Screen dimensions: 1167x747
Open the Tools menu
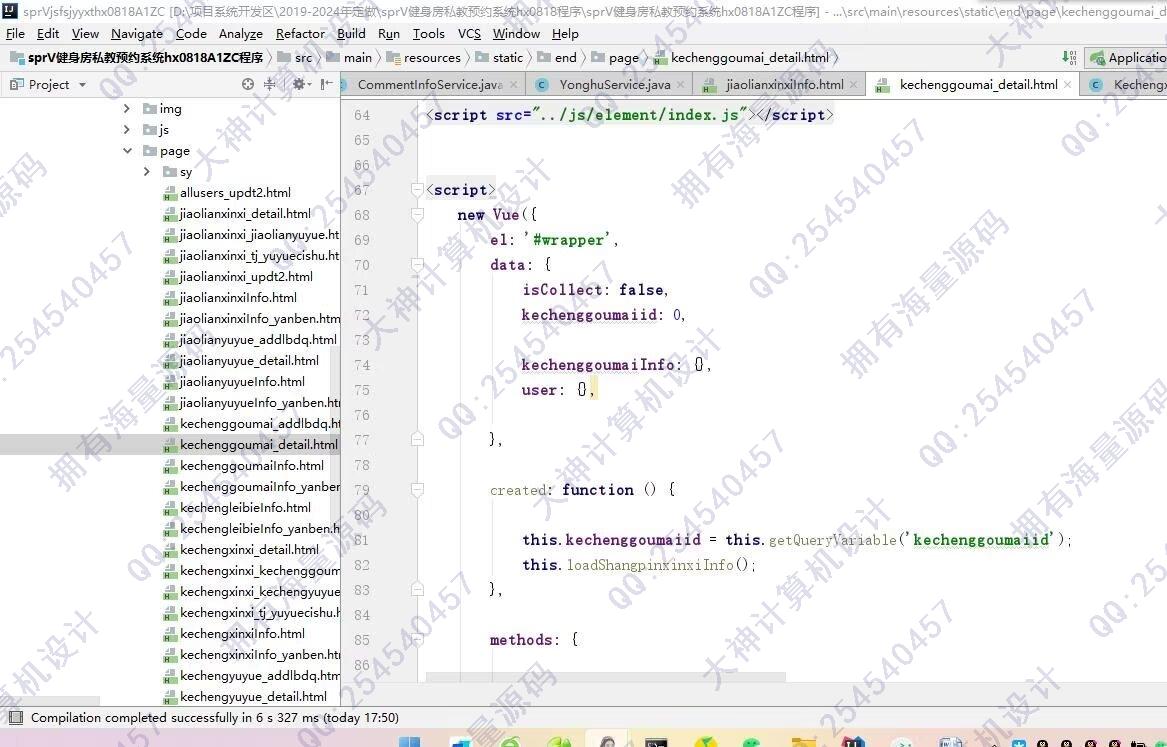pyautogui.click(x=429, y=33)
